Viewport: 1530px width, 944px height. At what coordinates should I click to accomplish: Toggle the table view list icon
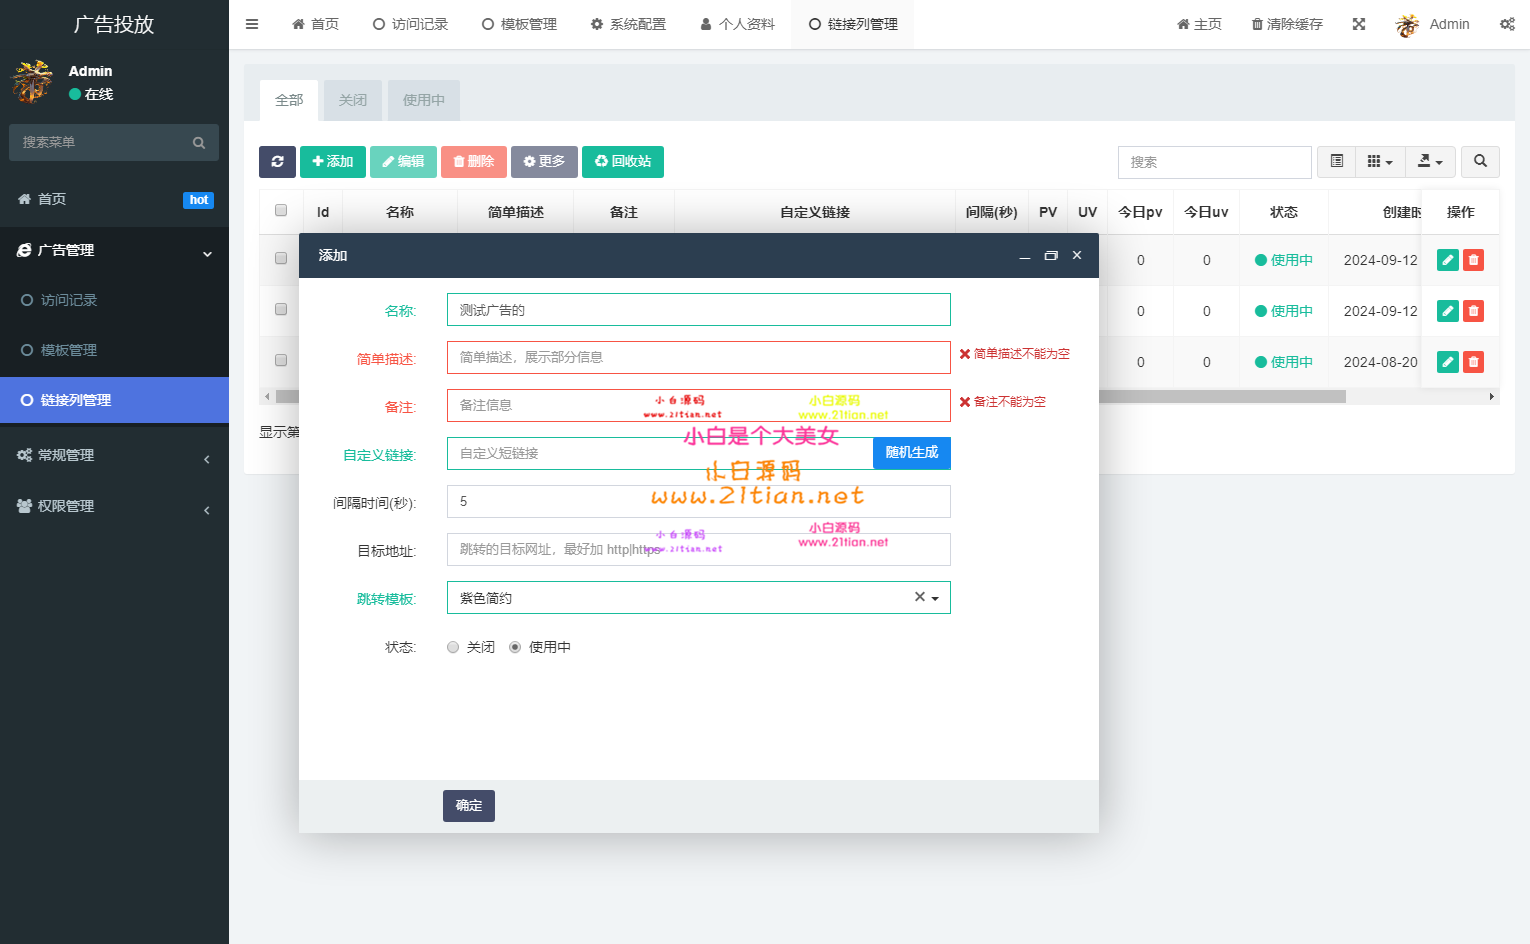(x=1337, y=162)
